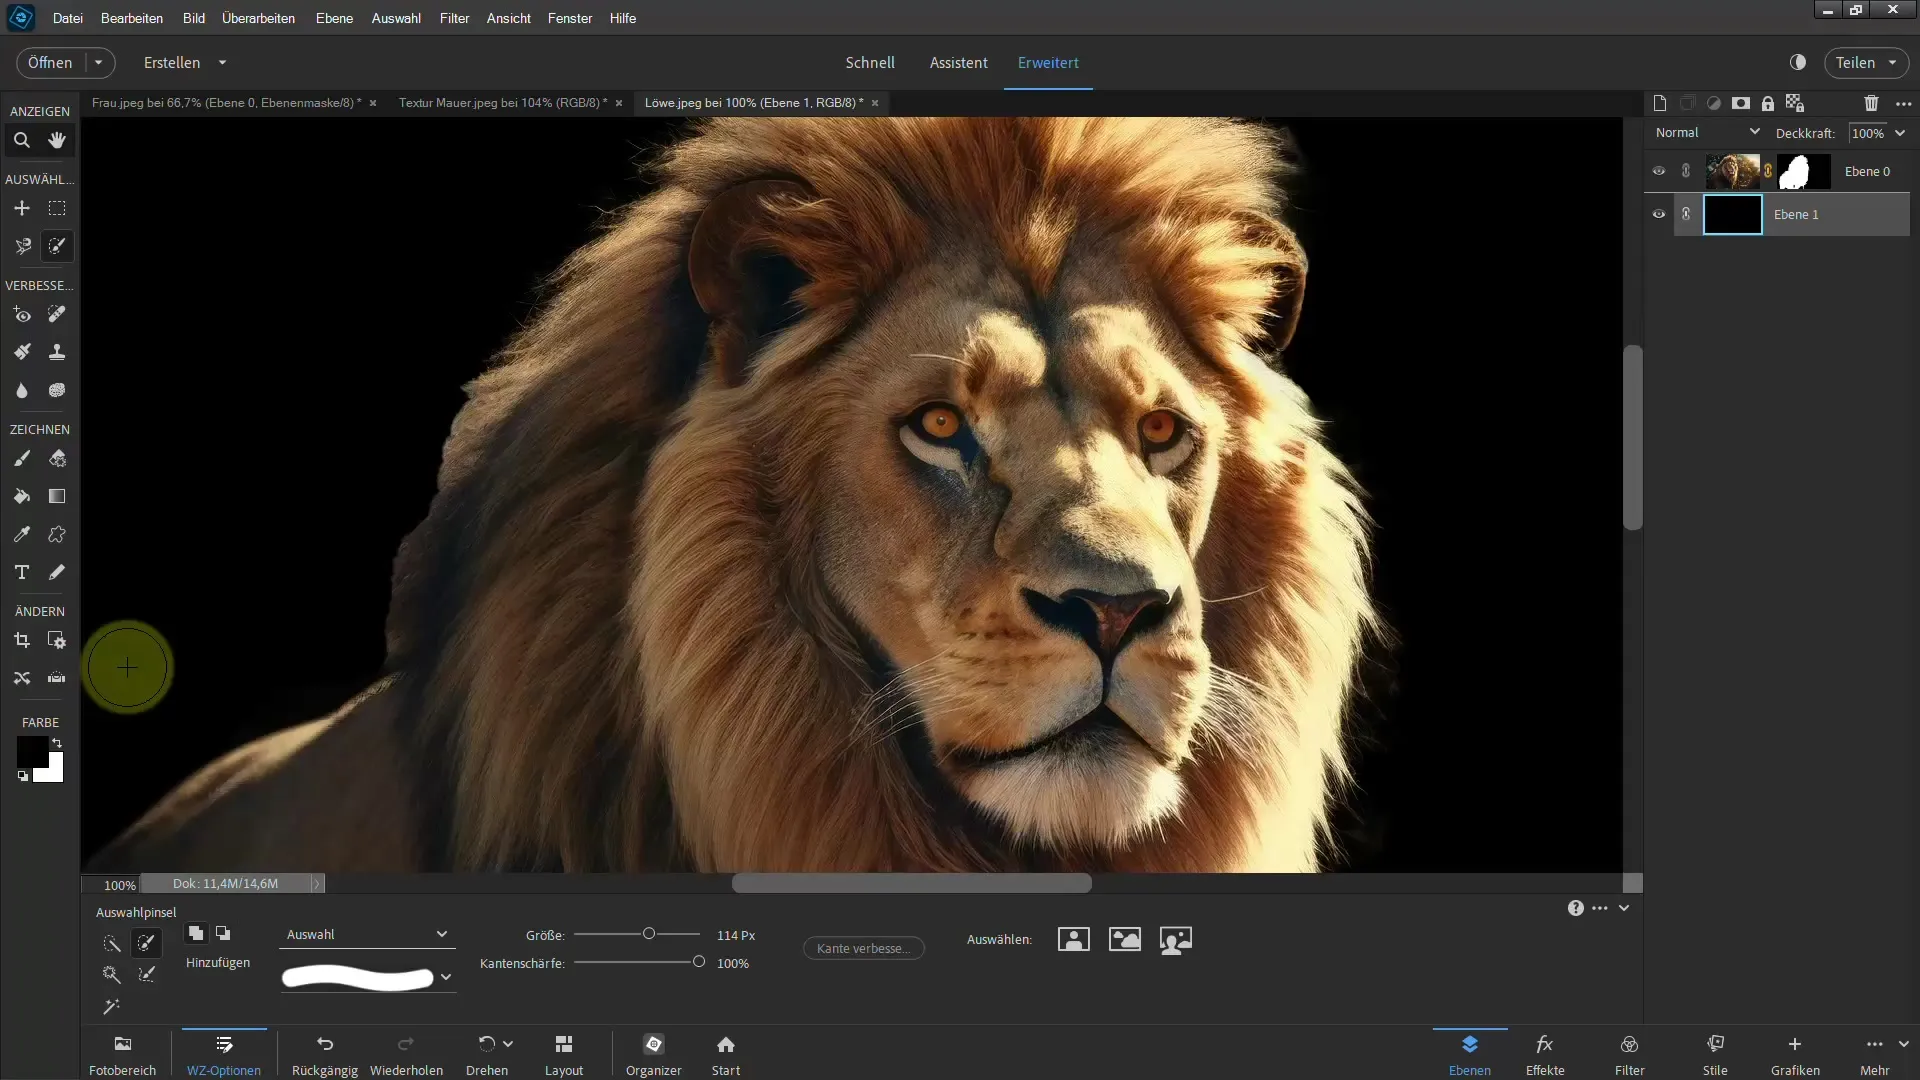Swap foreground and background colors

pyautogui.click(x=57, y=743)
